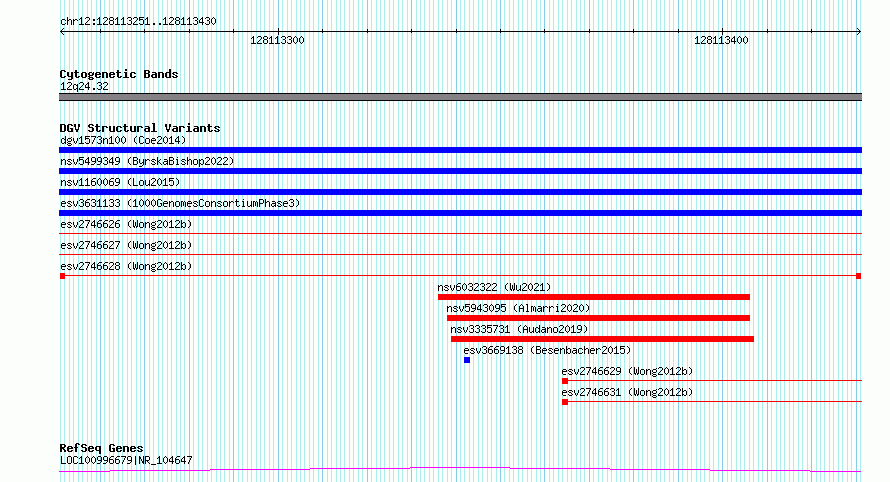
Task: Open variant dgv1573n100 (Coe2014) label
Action: (123, 140)
